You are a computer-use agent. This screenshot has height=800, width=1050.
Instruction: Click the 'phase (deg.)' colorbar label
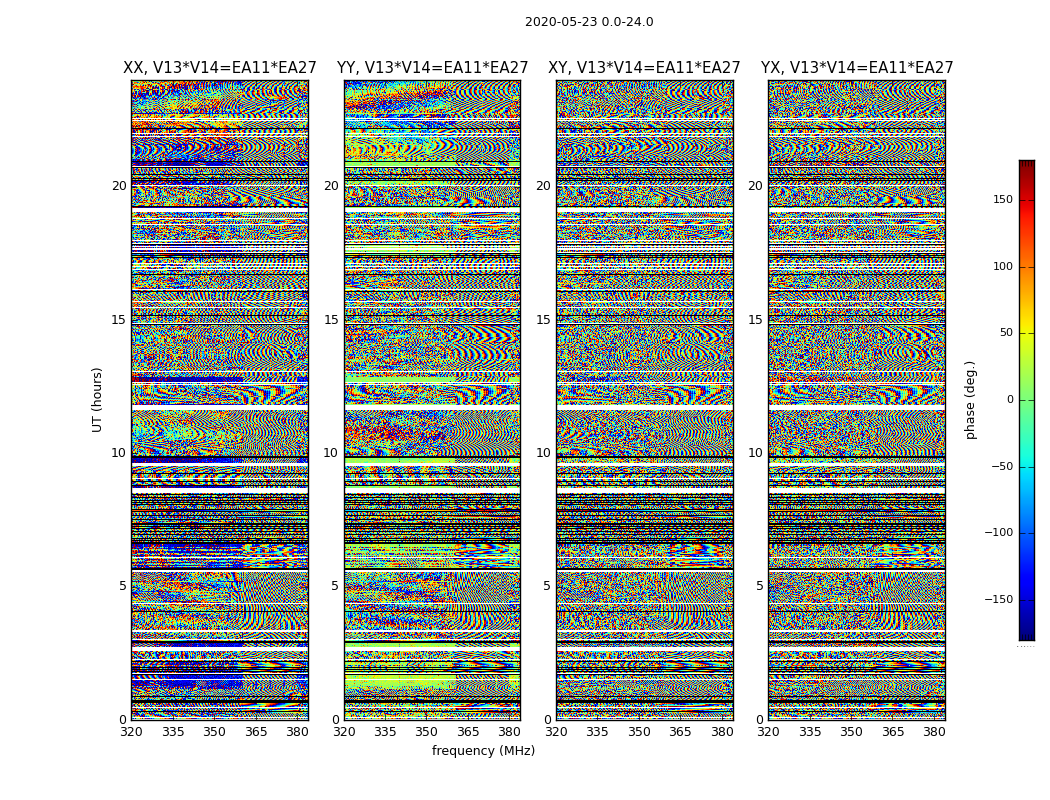[x=970, y=400]
